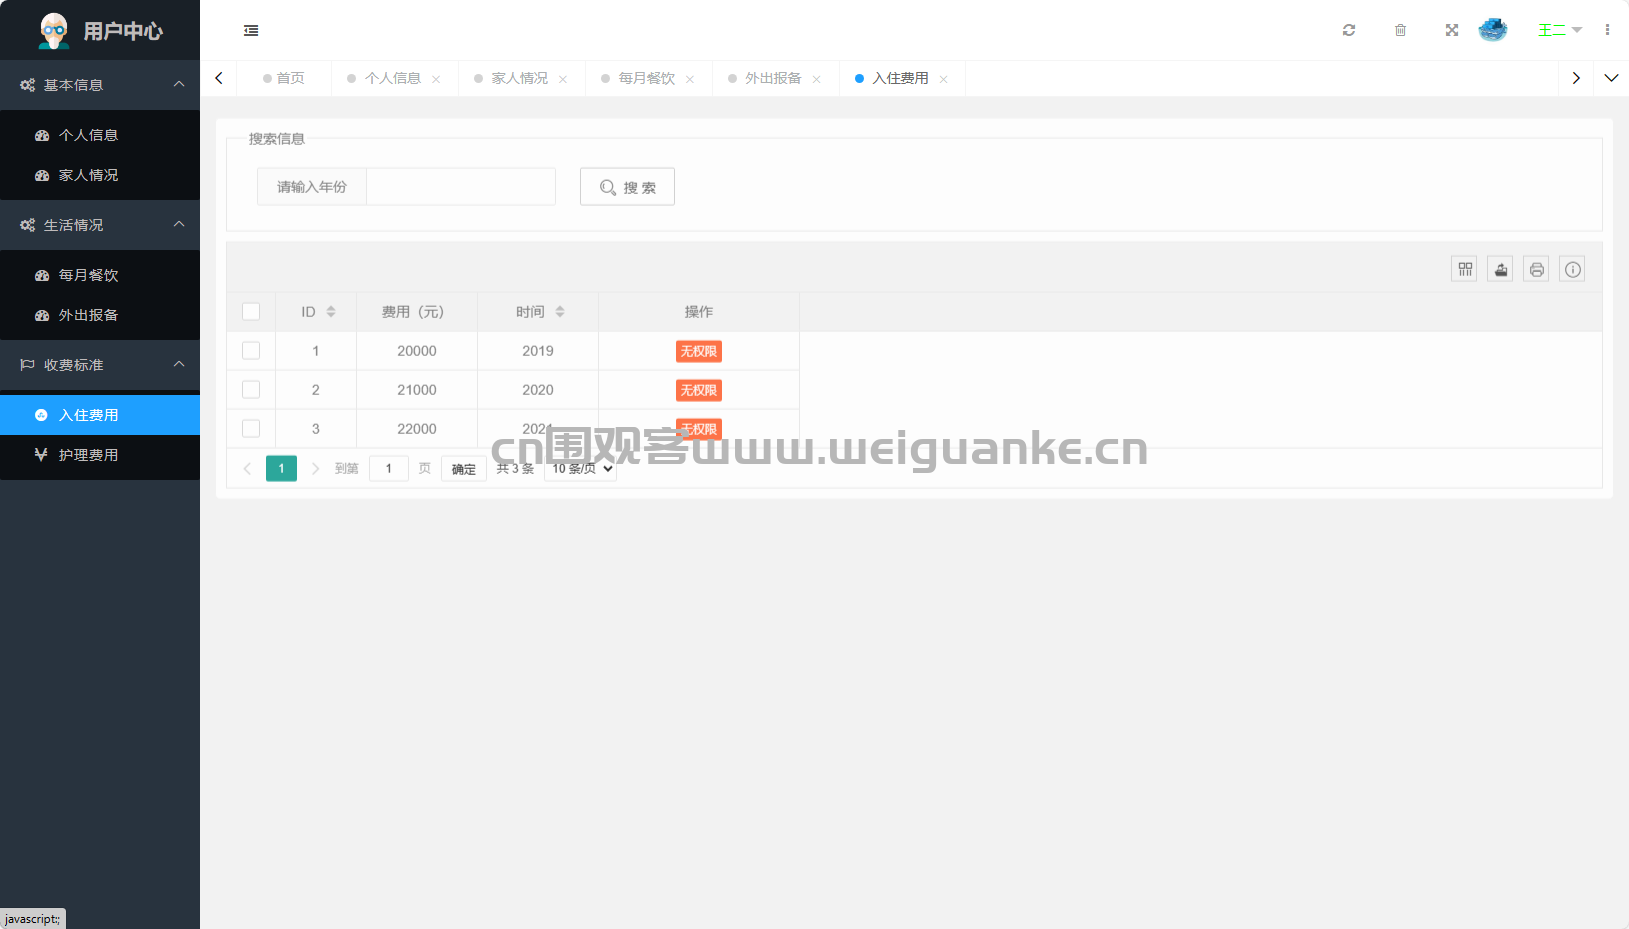
Task: Open 个人信息 in the sidebar
Action: click(x=100, y=135)
